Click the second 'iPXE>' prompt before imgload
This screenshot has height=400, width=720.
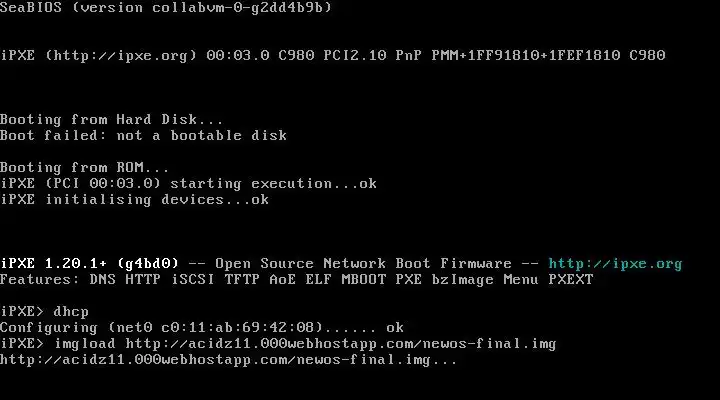click(x=22, y=344)
